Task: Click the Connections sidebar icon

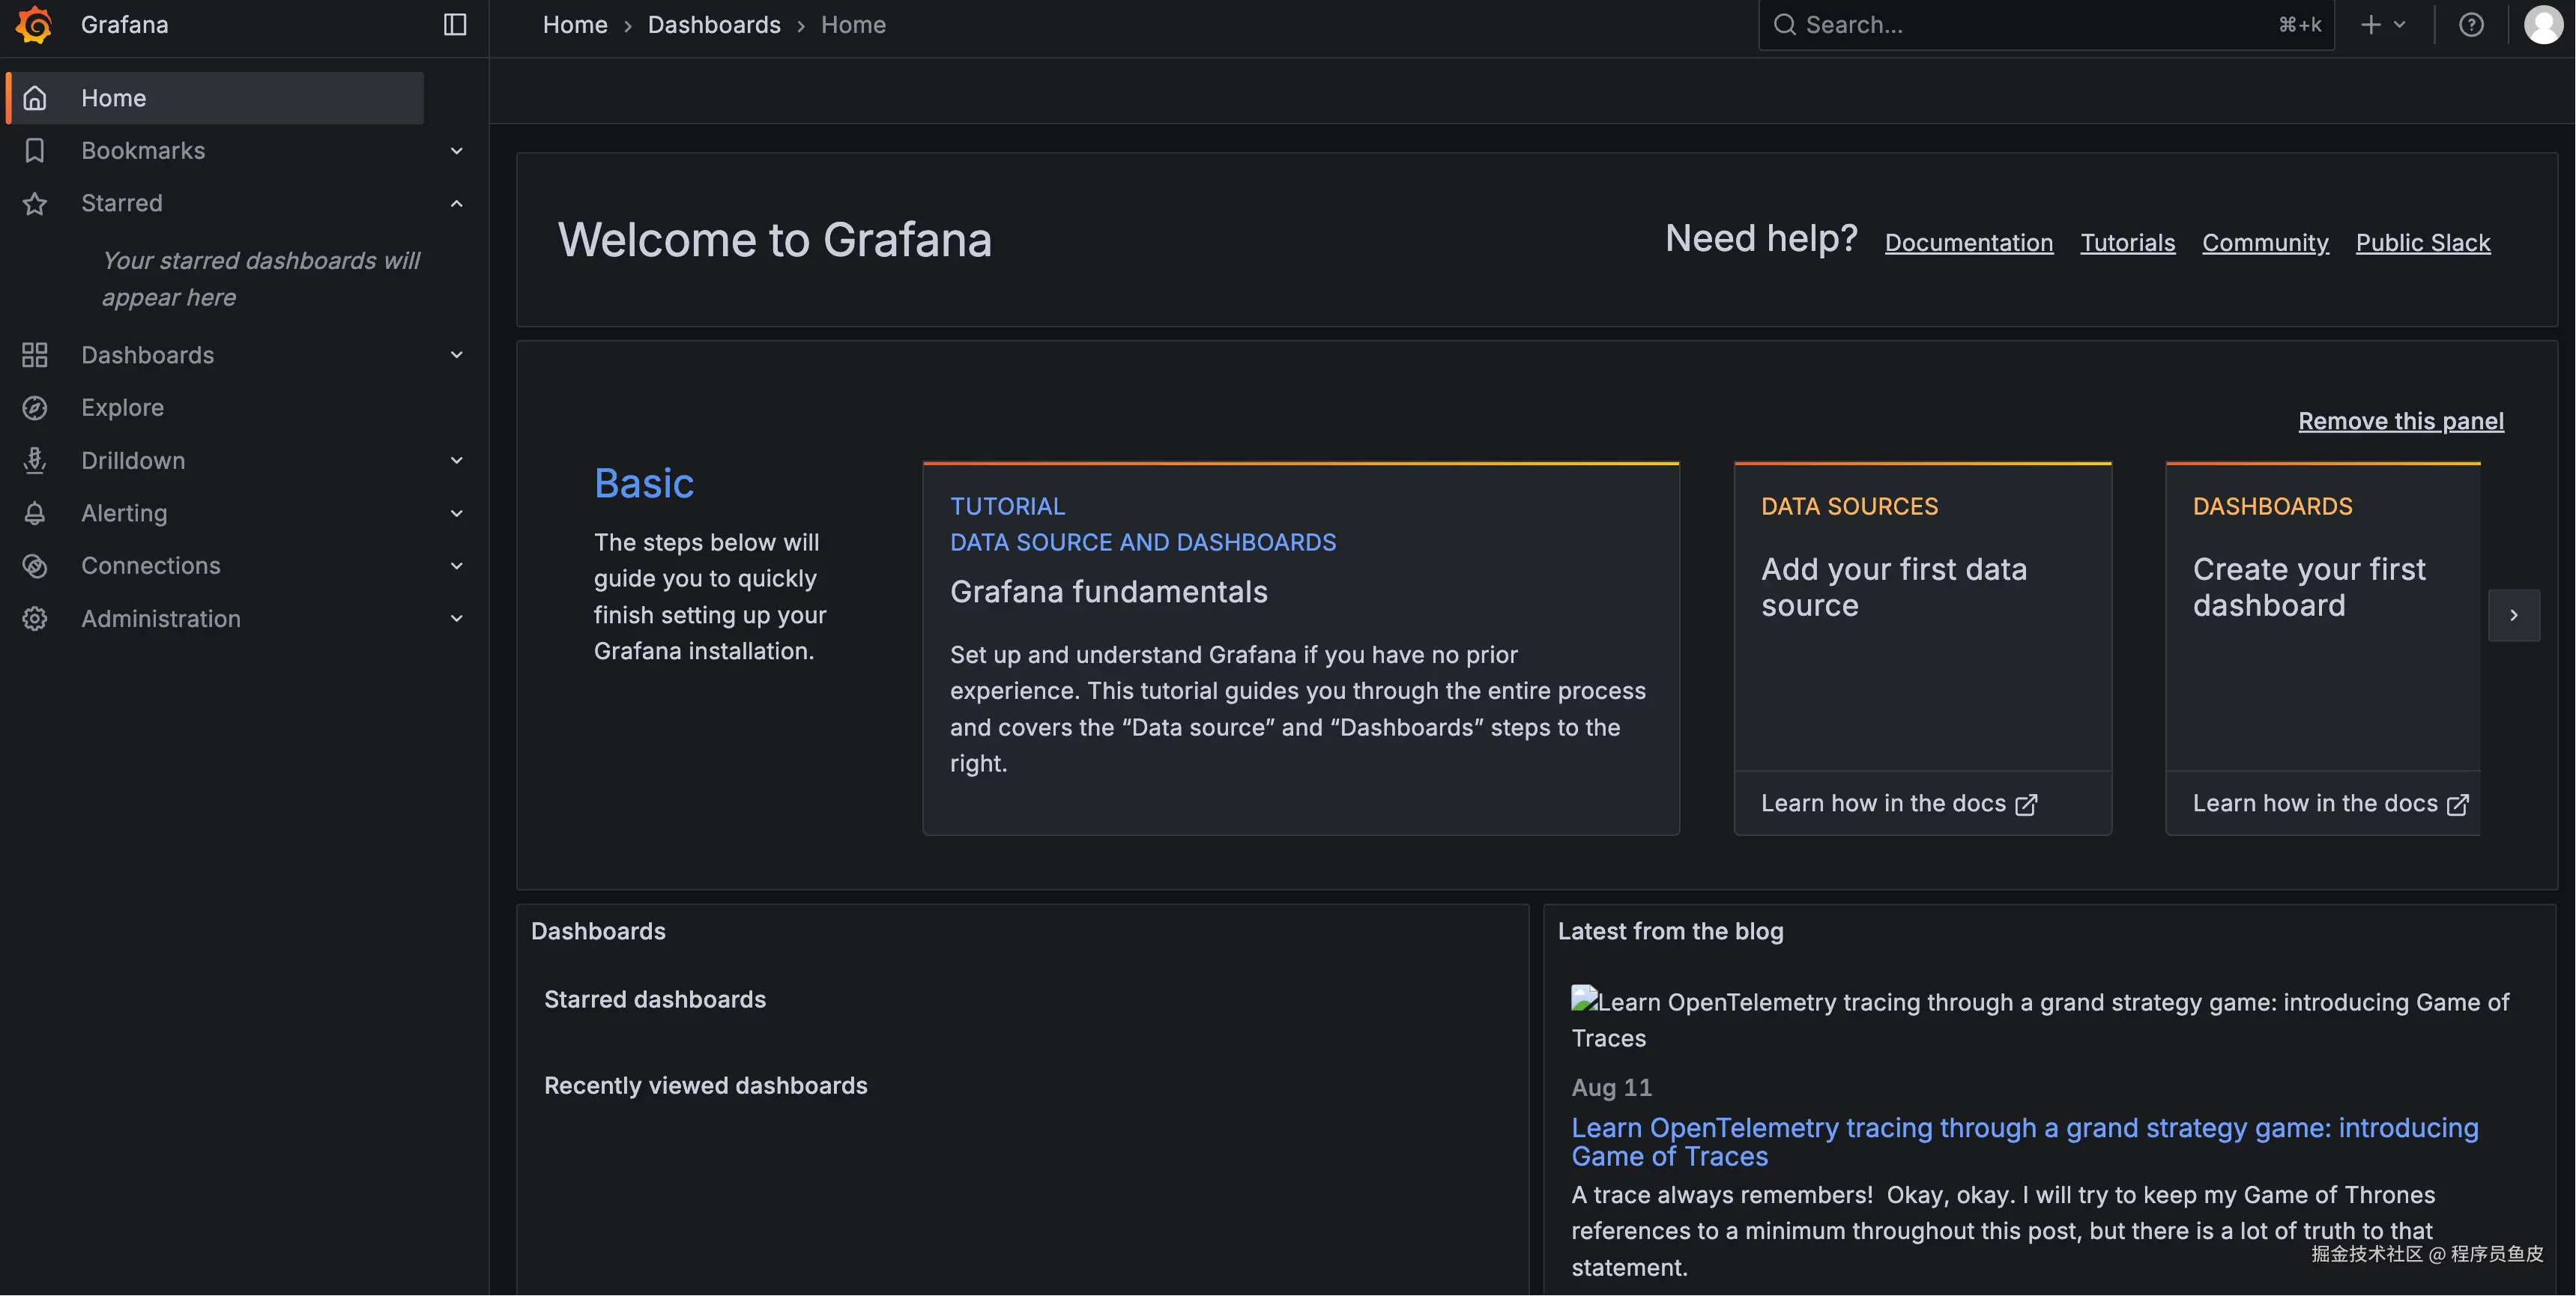Action: (x=35, y=566)
